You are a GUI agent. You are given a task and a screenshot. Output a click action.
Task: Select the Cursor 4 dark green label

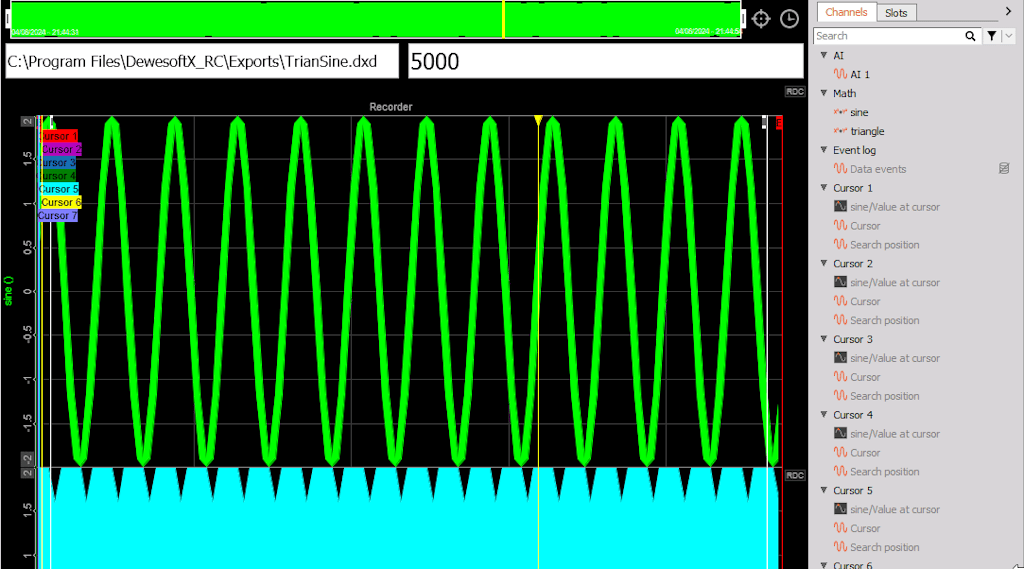click(x=57, y=176)
